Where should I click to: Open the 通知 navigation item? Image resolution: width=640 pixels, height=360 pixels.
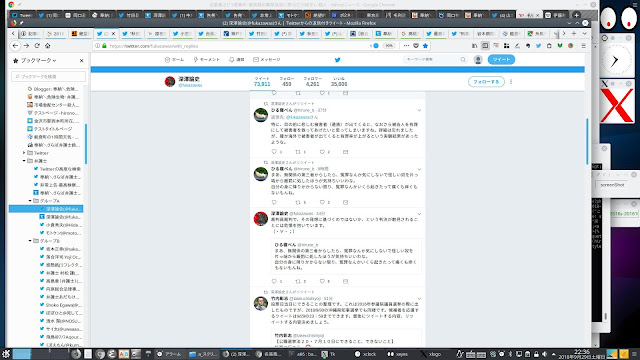237,60
